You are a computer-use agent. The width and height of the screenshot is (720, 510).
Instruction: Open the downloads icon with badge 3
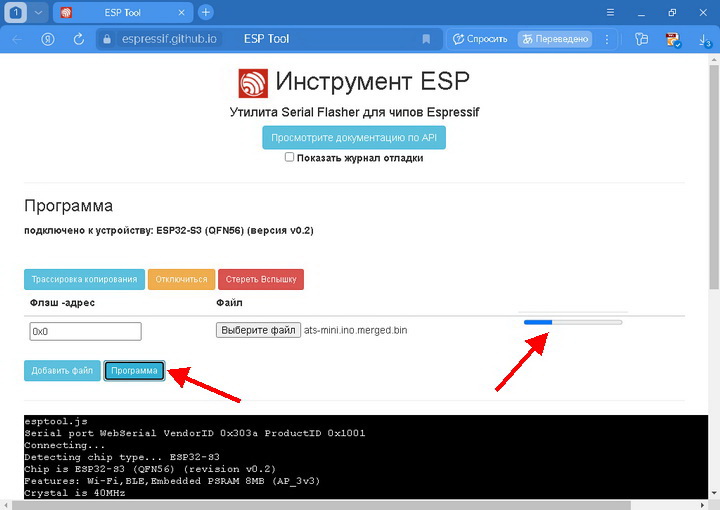click(x=705, y=40)
